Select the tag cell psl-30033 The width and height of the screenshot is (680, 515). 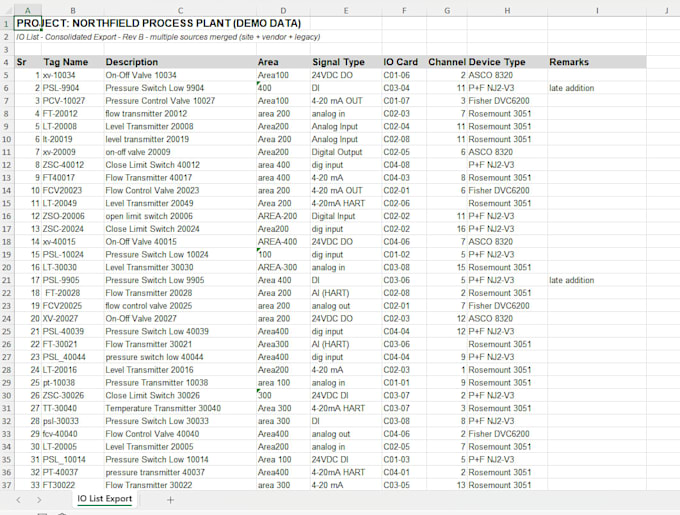[x=73, y=421]
